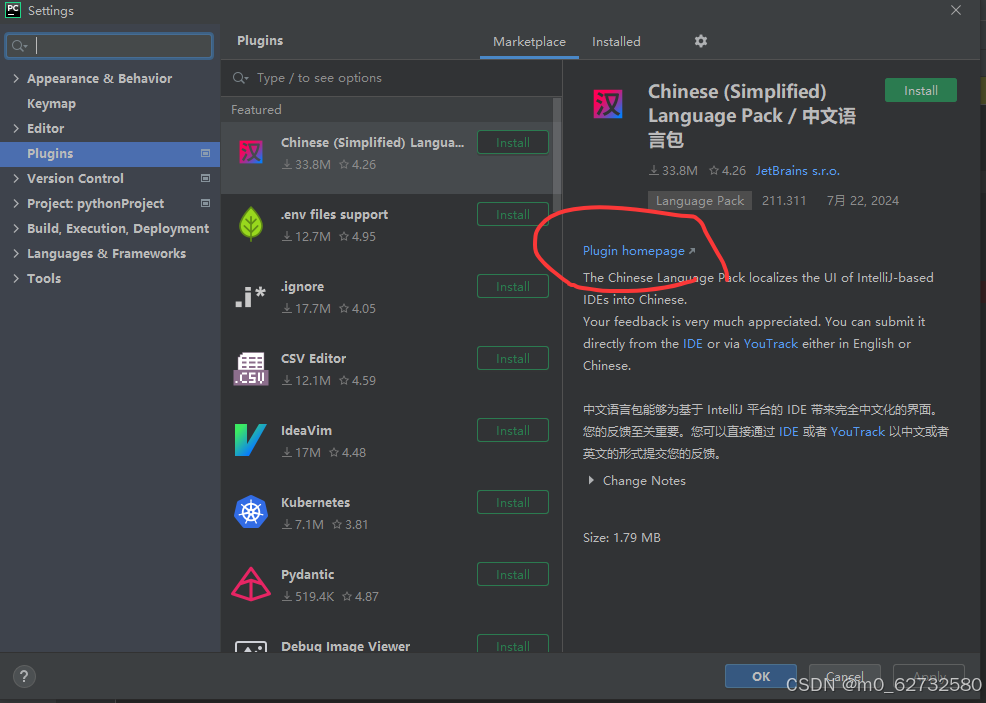Focus the settings search field
The width and height of the screenshot is (986, 703).
coord(109,46)
